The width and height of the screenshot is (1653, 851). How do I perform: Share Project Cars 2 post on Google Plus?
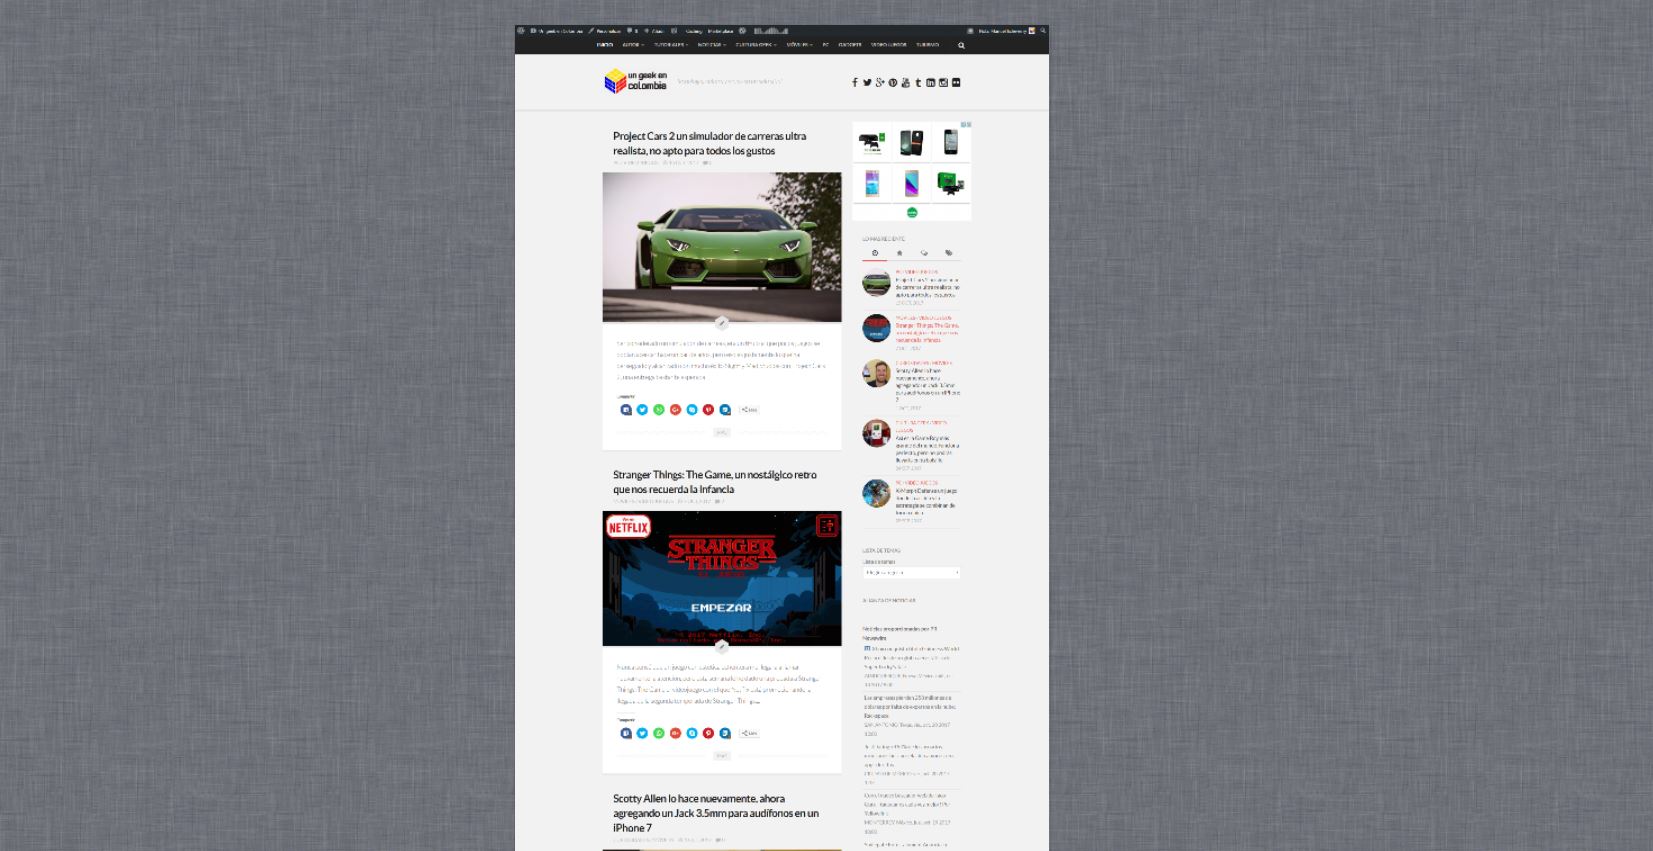675,409
